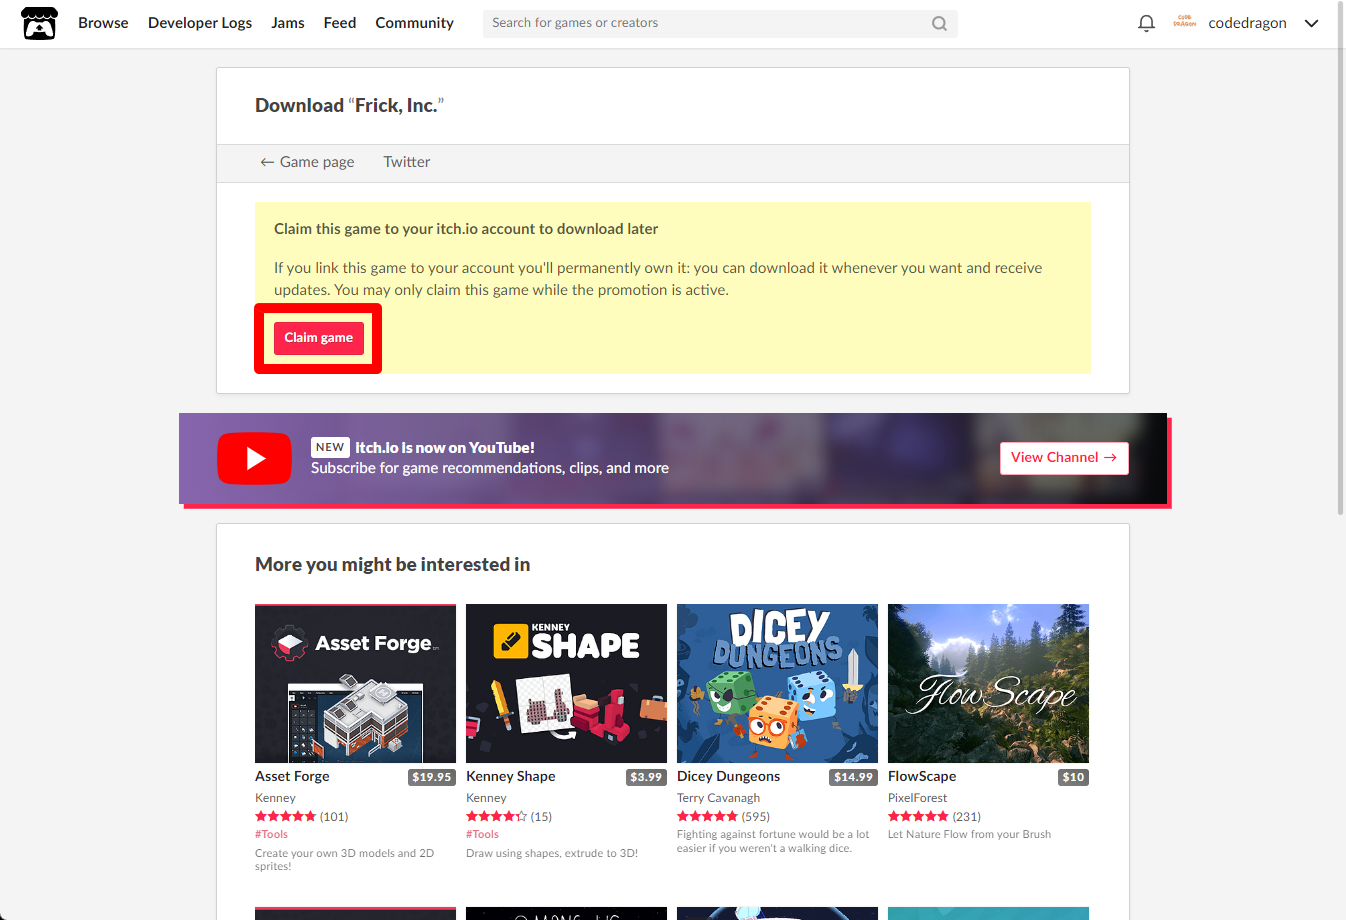Viewport: 1346px width, 920px height.
Task: Click Dicey Dungeons star rating (595)
Action: (723, 817)
